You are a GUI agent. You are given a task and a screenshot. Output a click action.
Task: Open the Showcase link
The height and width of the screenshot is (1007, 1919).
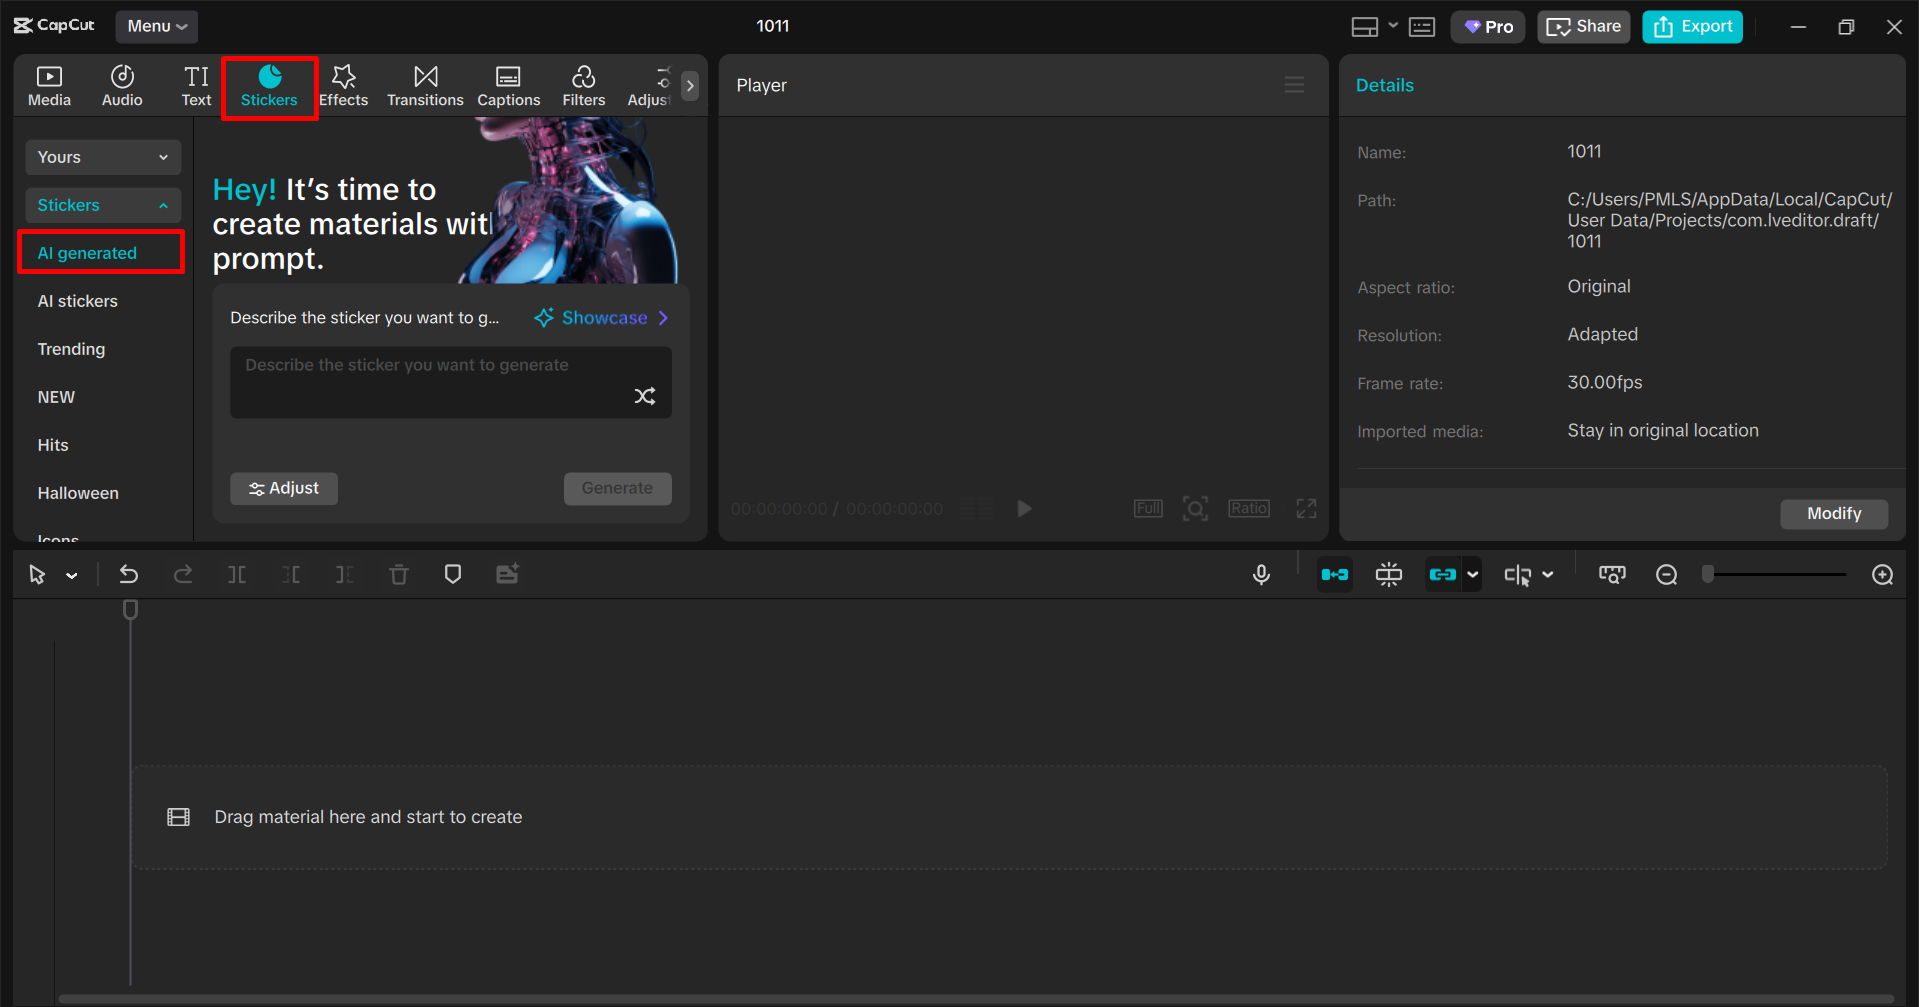coord(601,318)
